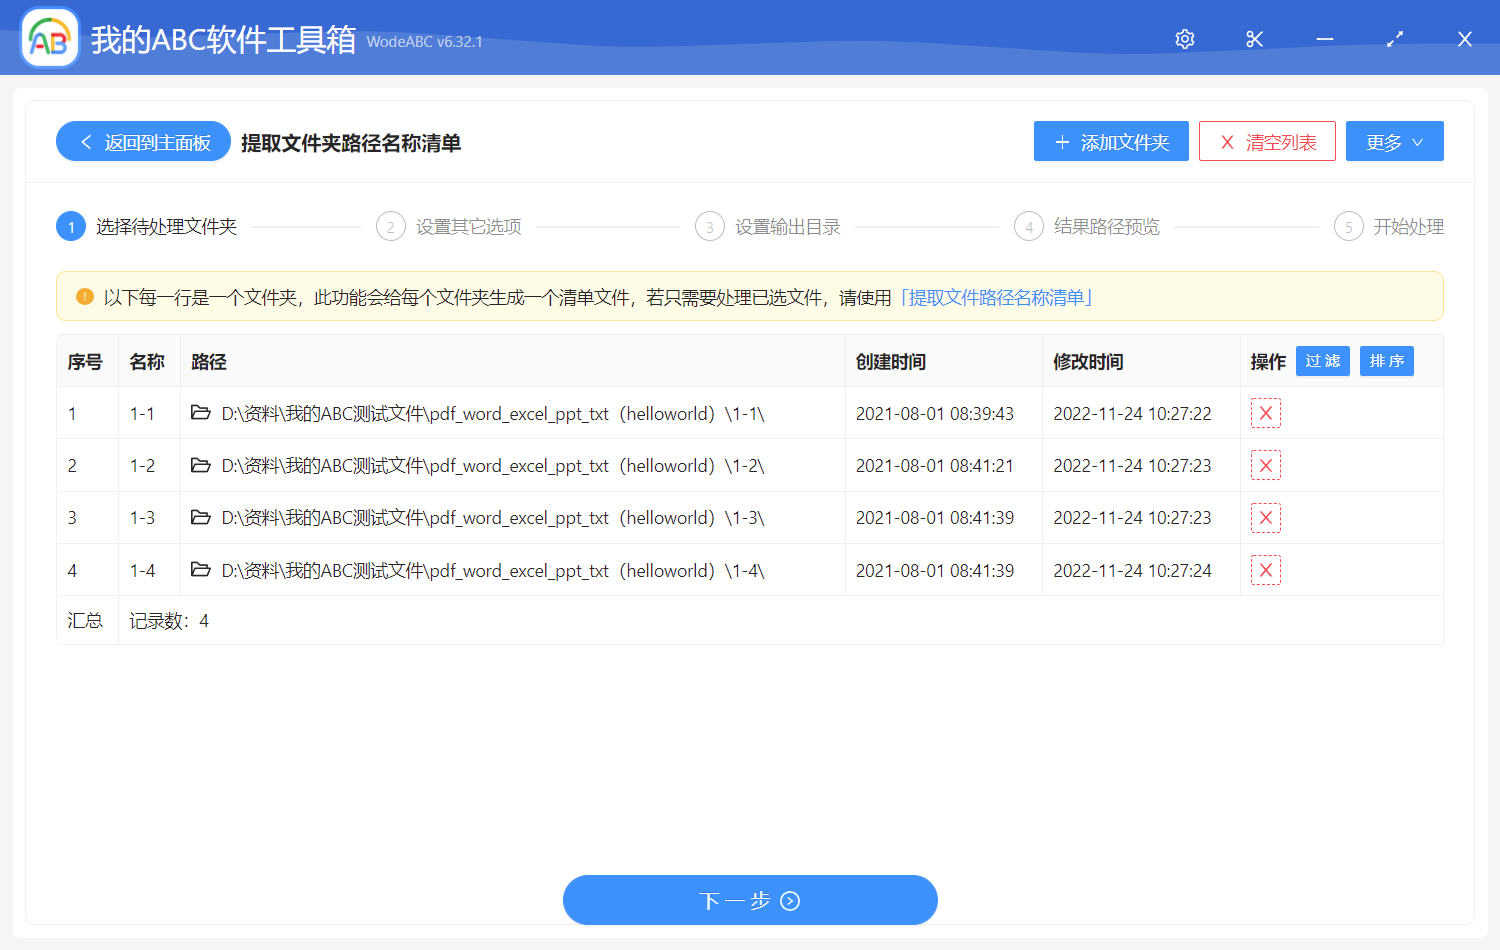Click the folder icon on row 1-3
1500x950 pixels.
point(200,517)
